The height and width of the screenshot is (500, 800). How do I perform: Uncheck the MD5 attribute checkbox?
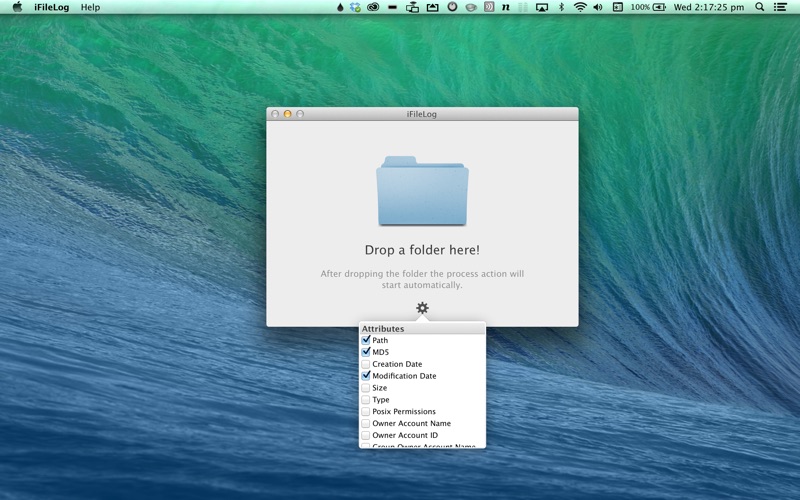tap(366, 352)
